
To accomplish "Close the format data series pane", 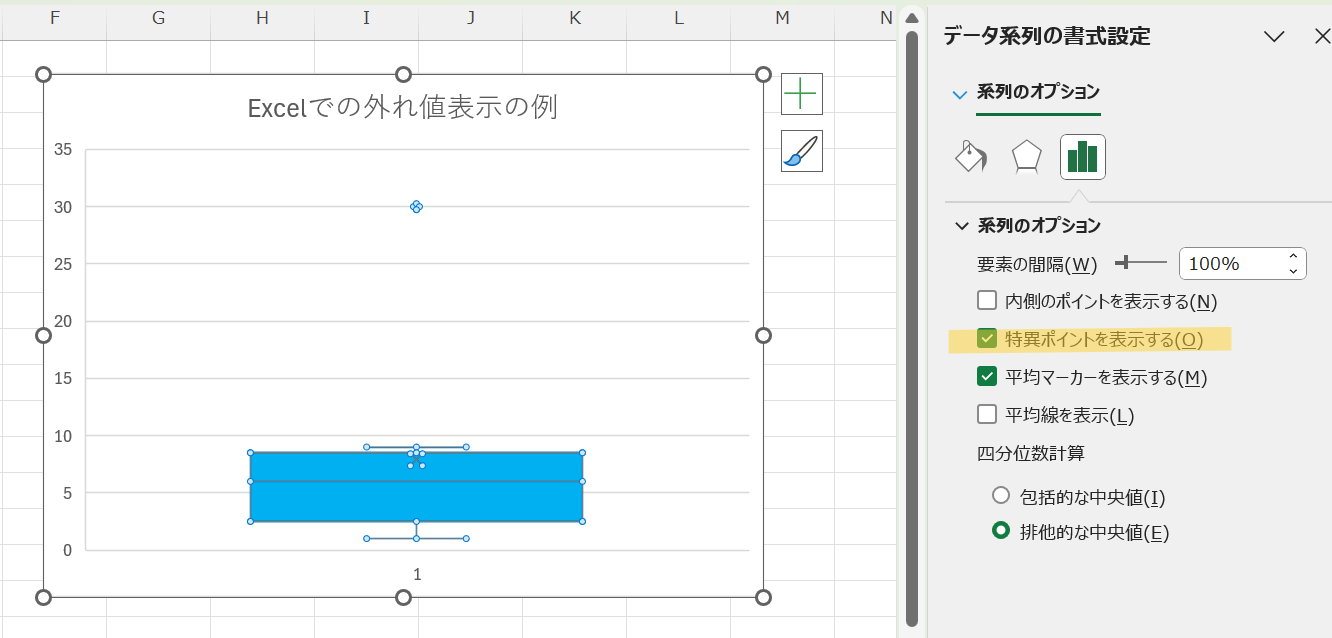I will coord(1321,37).
